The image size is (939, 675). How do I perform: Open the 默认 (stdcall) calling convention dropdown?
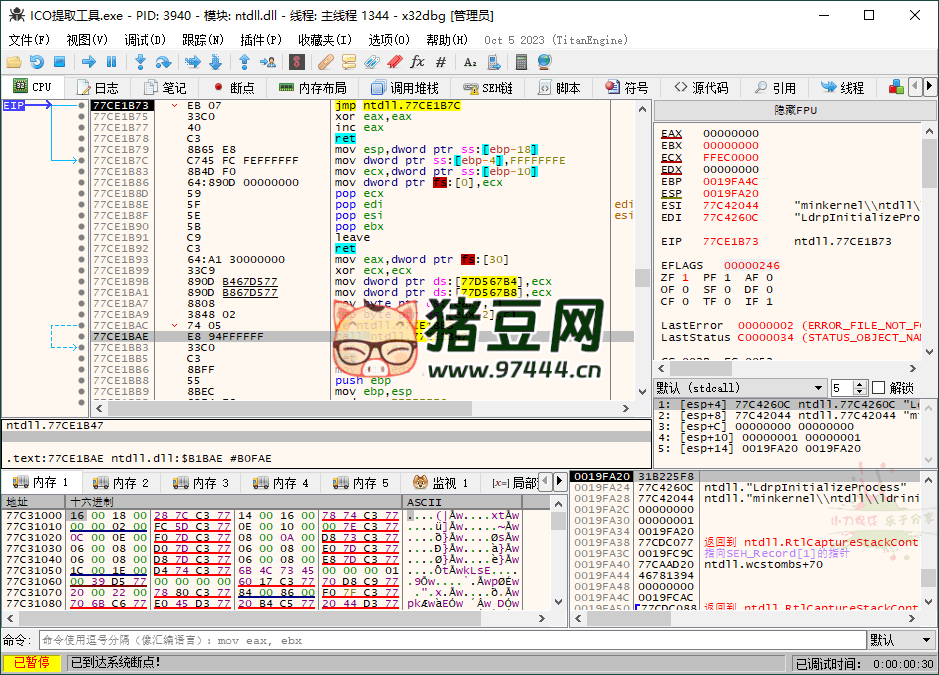[x=749, y=387]
